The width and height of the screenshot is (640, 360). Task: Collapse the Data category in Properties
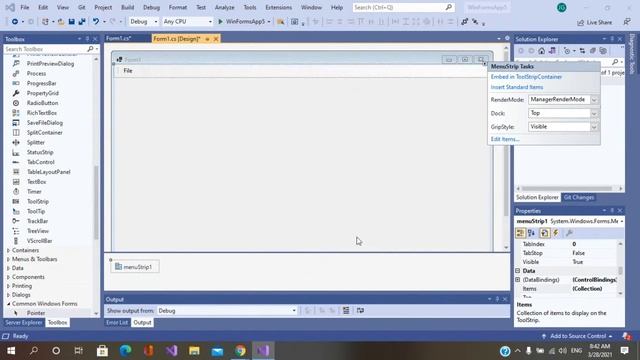coord(518,271)
